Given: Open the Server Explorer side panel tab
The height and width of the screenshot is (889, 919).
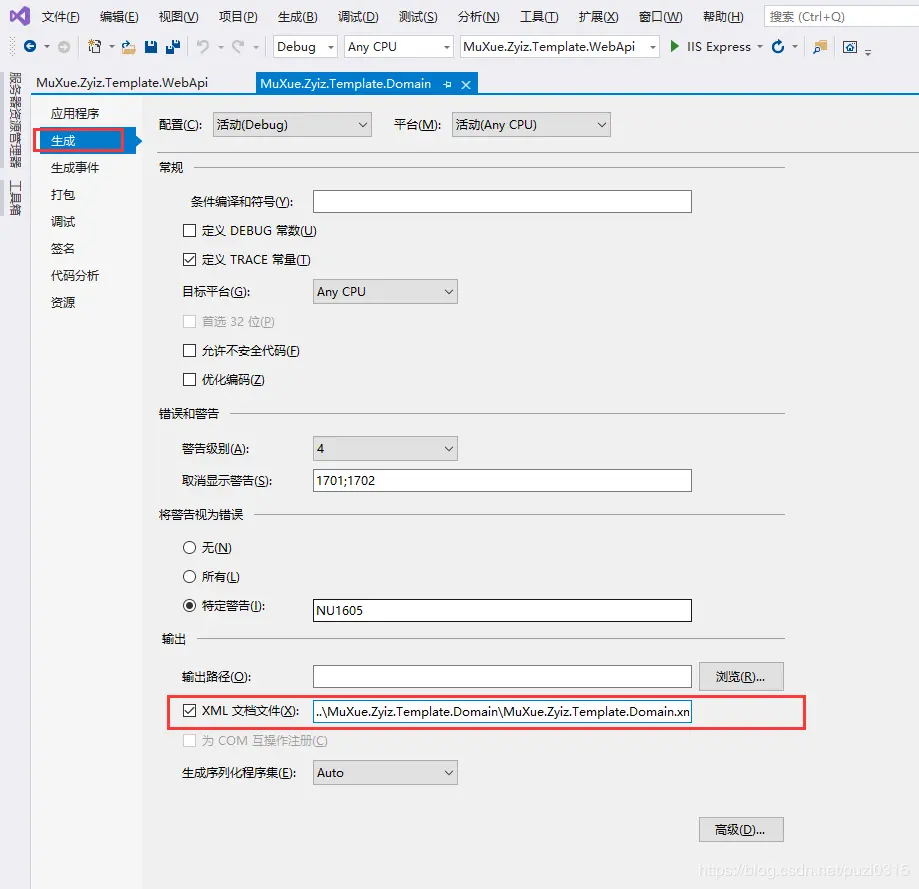Looking at the screenshot, I should [16, 120].
